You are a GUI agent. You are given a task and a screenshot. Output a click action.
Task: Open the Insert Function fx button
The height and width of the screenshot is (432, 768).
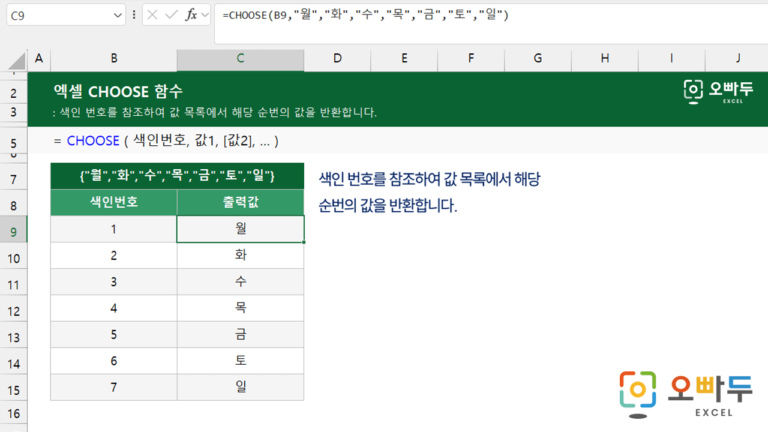coord(191,15)
